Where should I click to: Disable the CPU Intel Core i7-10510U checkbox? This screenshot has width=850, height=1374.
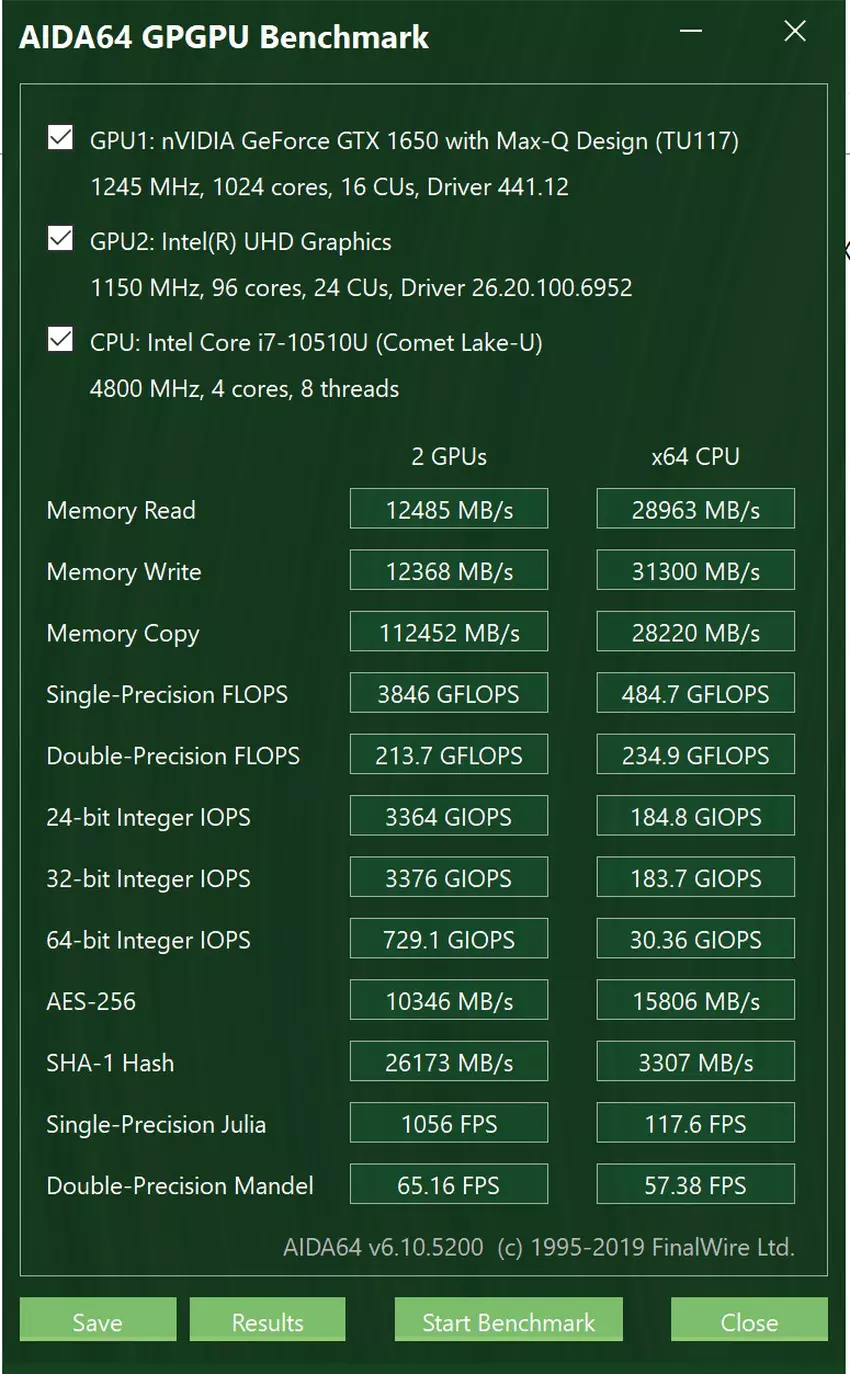[x=60, y=340]
